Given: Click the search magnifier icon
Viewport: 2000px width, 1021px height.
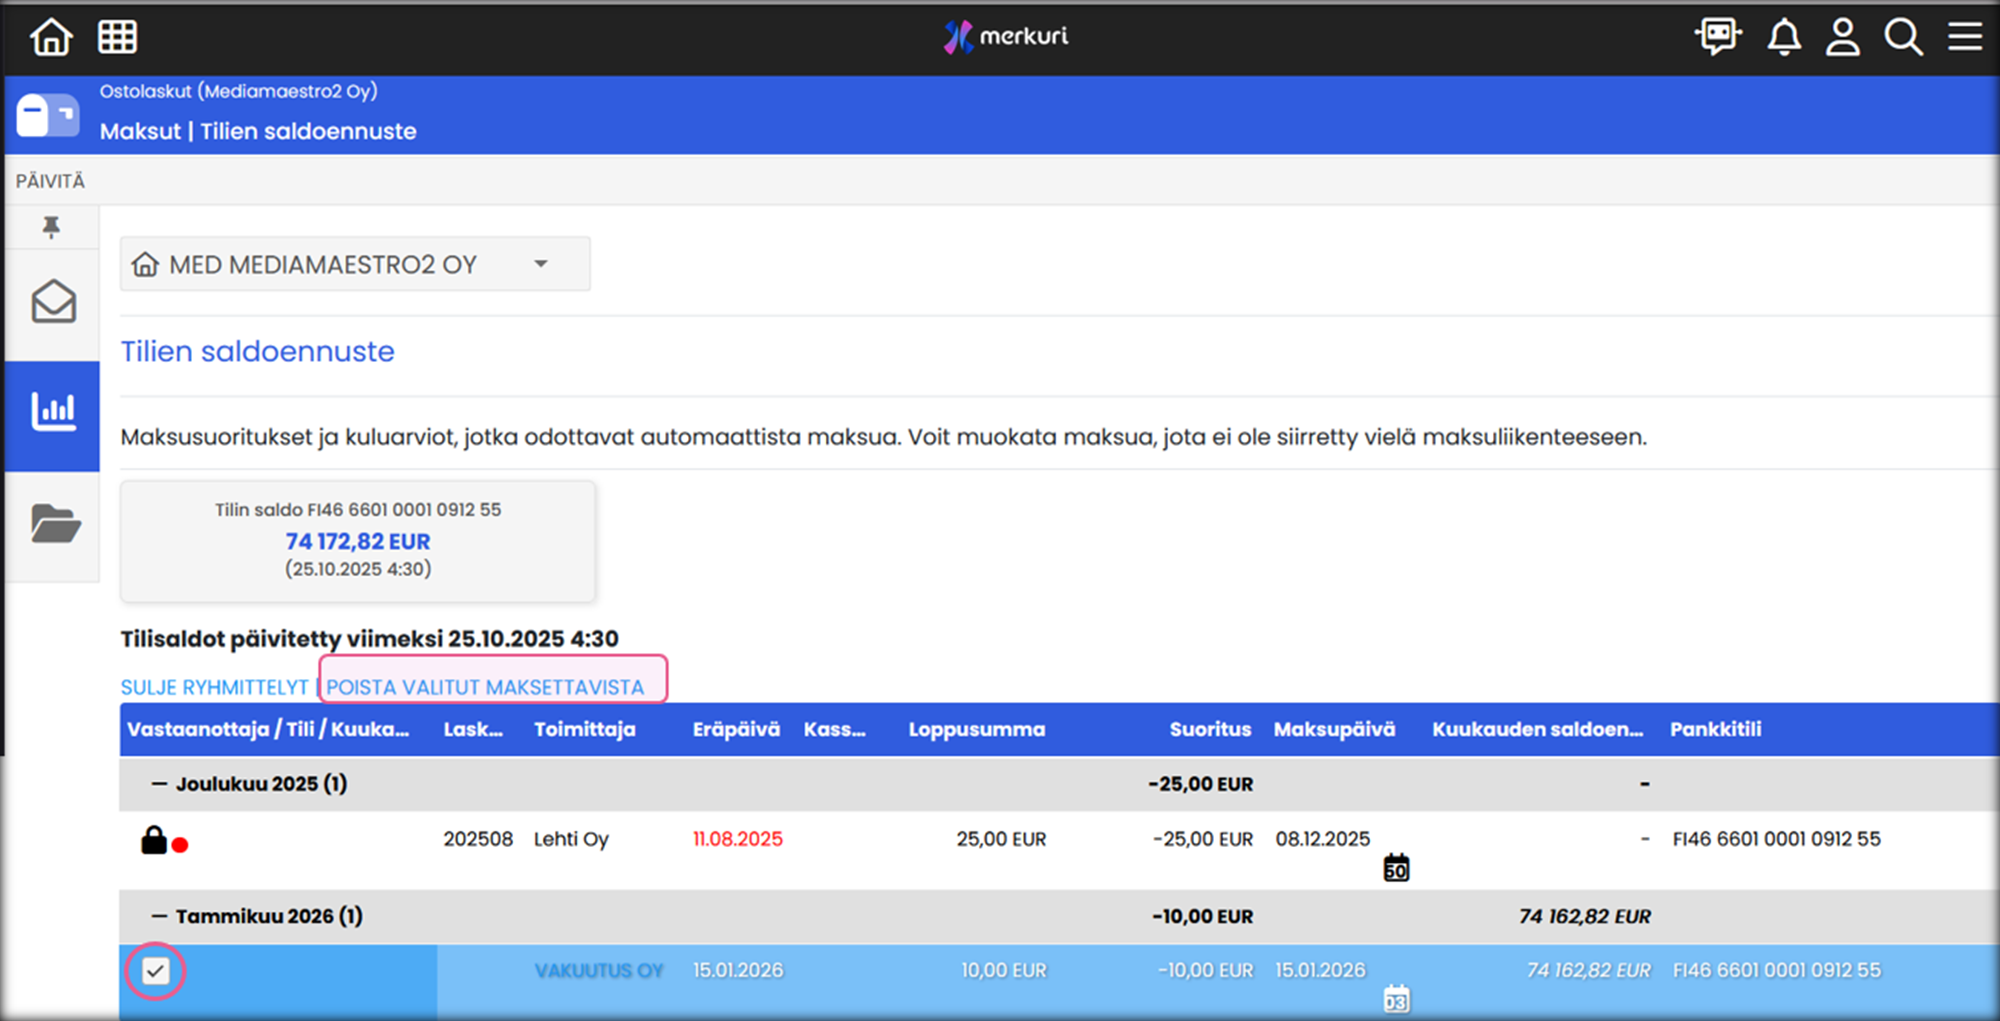Looking at the screenshot, I should 1902,37.
